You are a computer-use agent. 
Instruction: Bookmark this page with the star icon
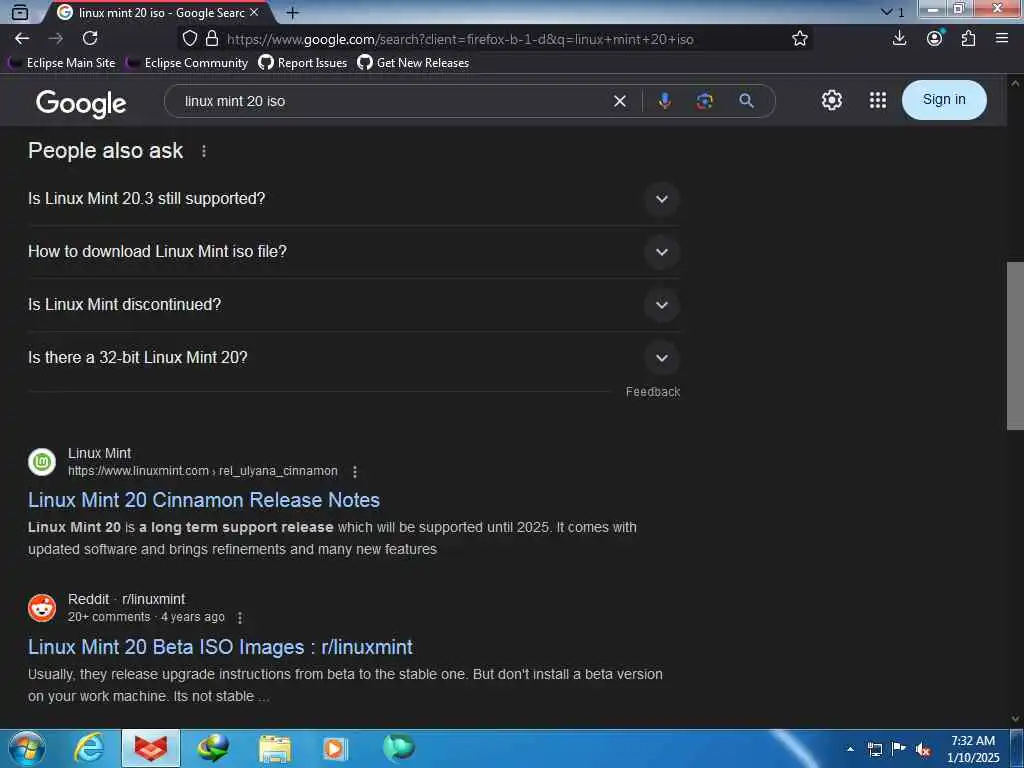(x=800, y=39)
